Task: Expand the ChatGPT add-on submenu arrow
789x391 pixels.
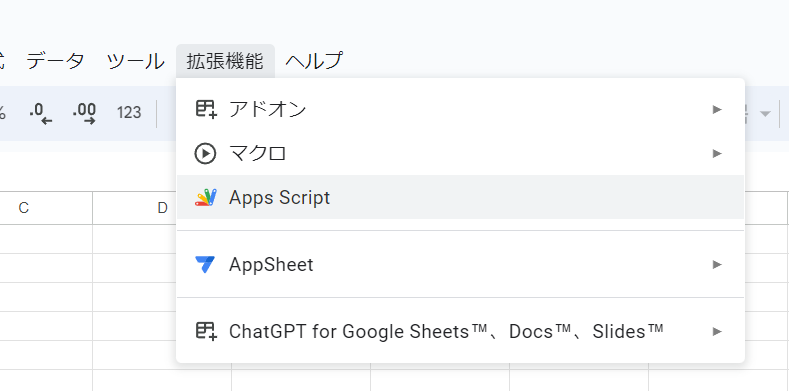Action: [x=717, y=331]
